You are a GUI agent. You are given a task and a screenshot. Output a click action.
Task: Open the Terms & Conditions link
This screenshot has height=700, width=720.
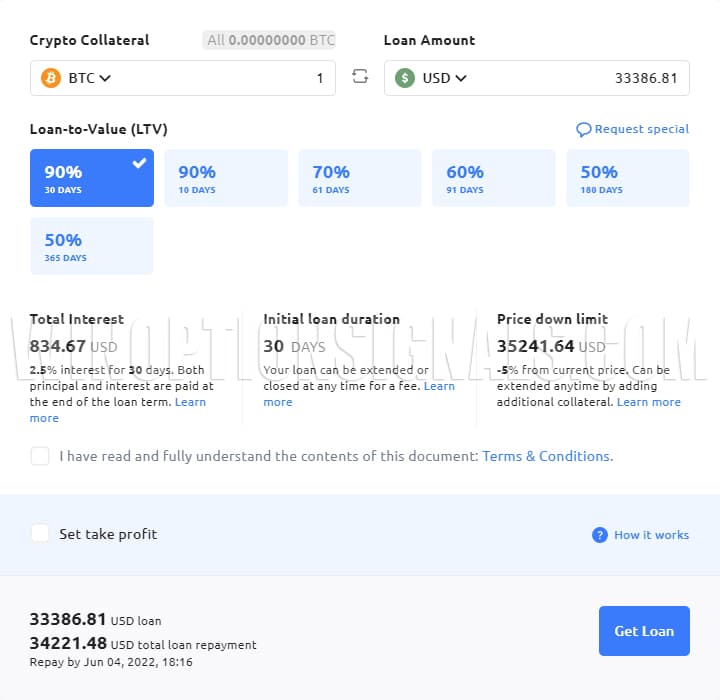pos(546,456)
